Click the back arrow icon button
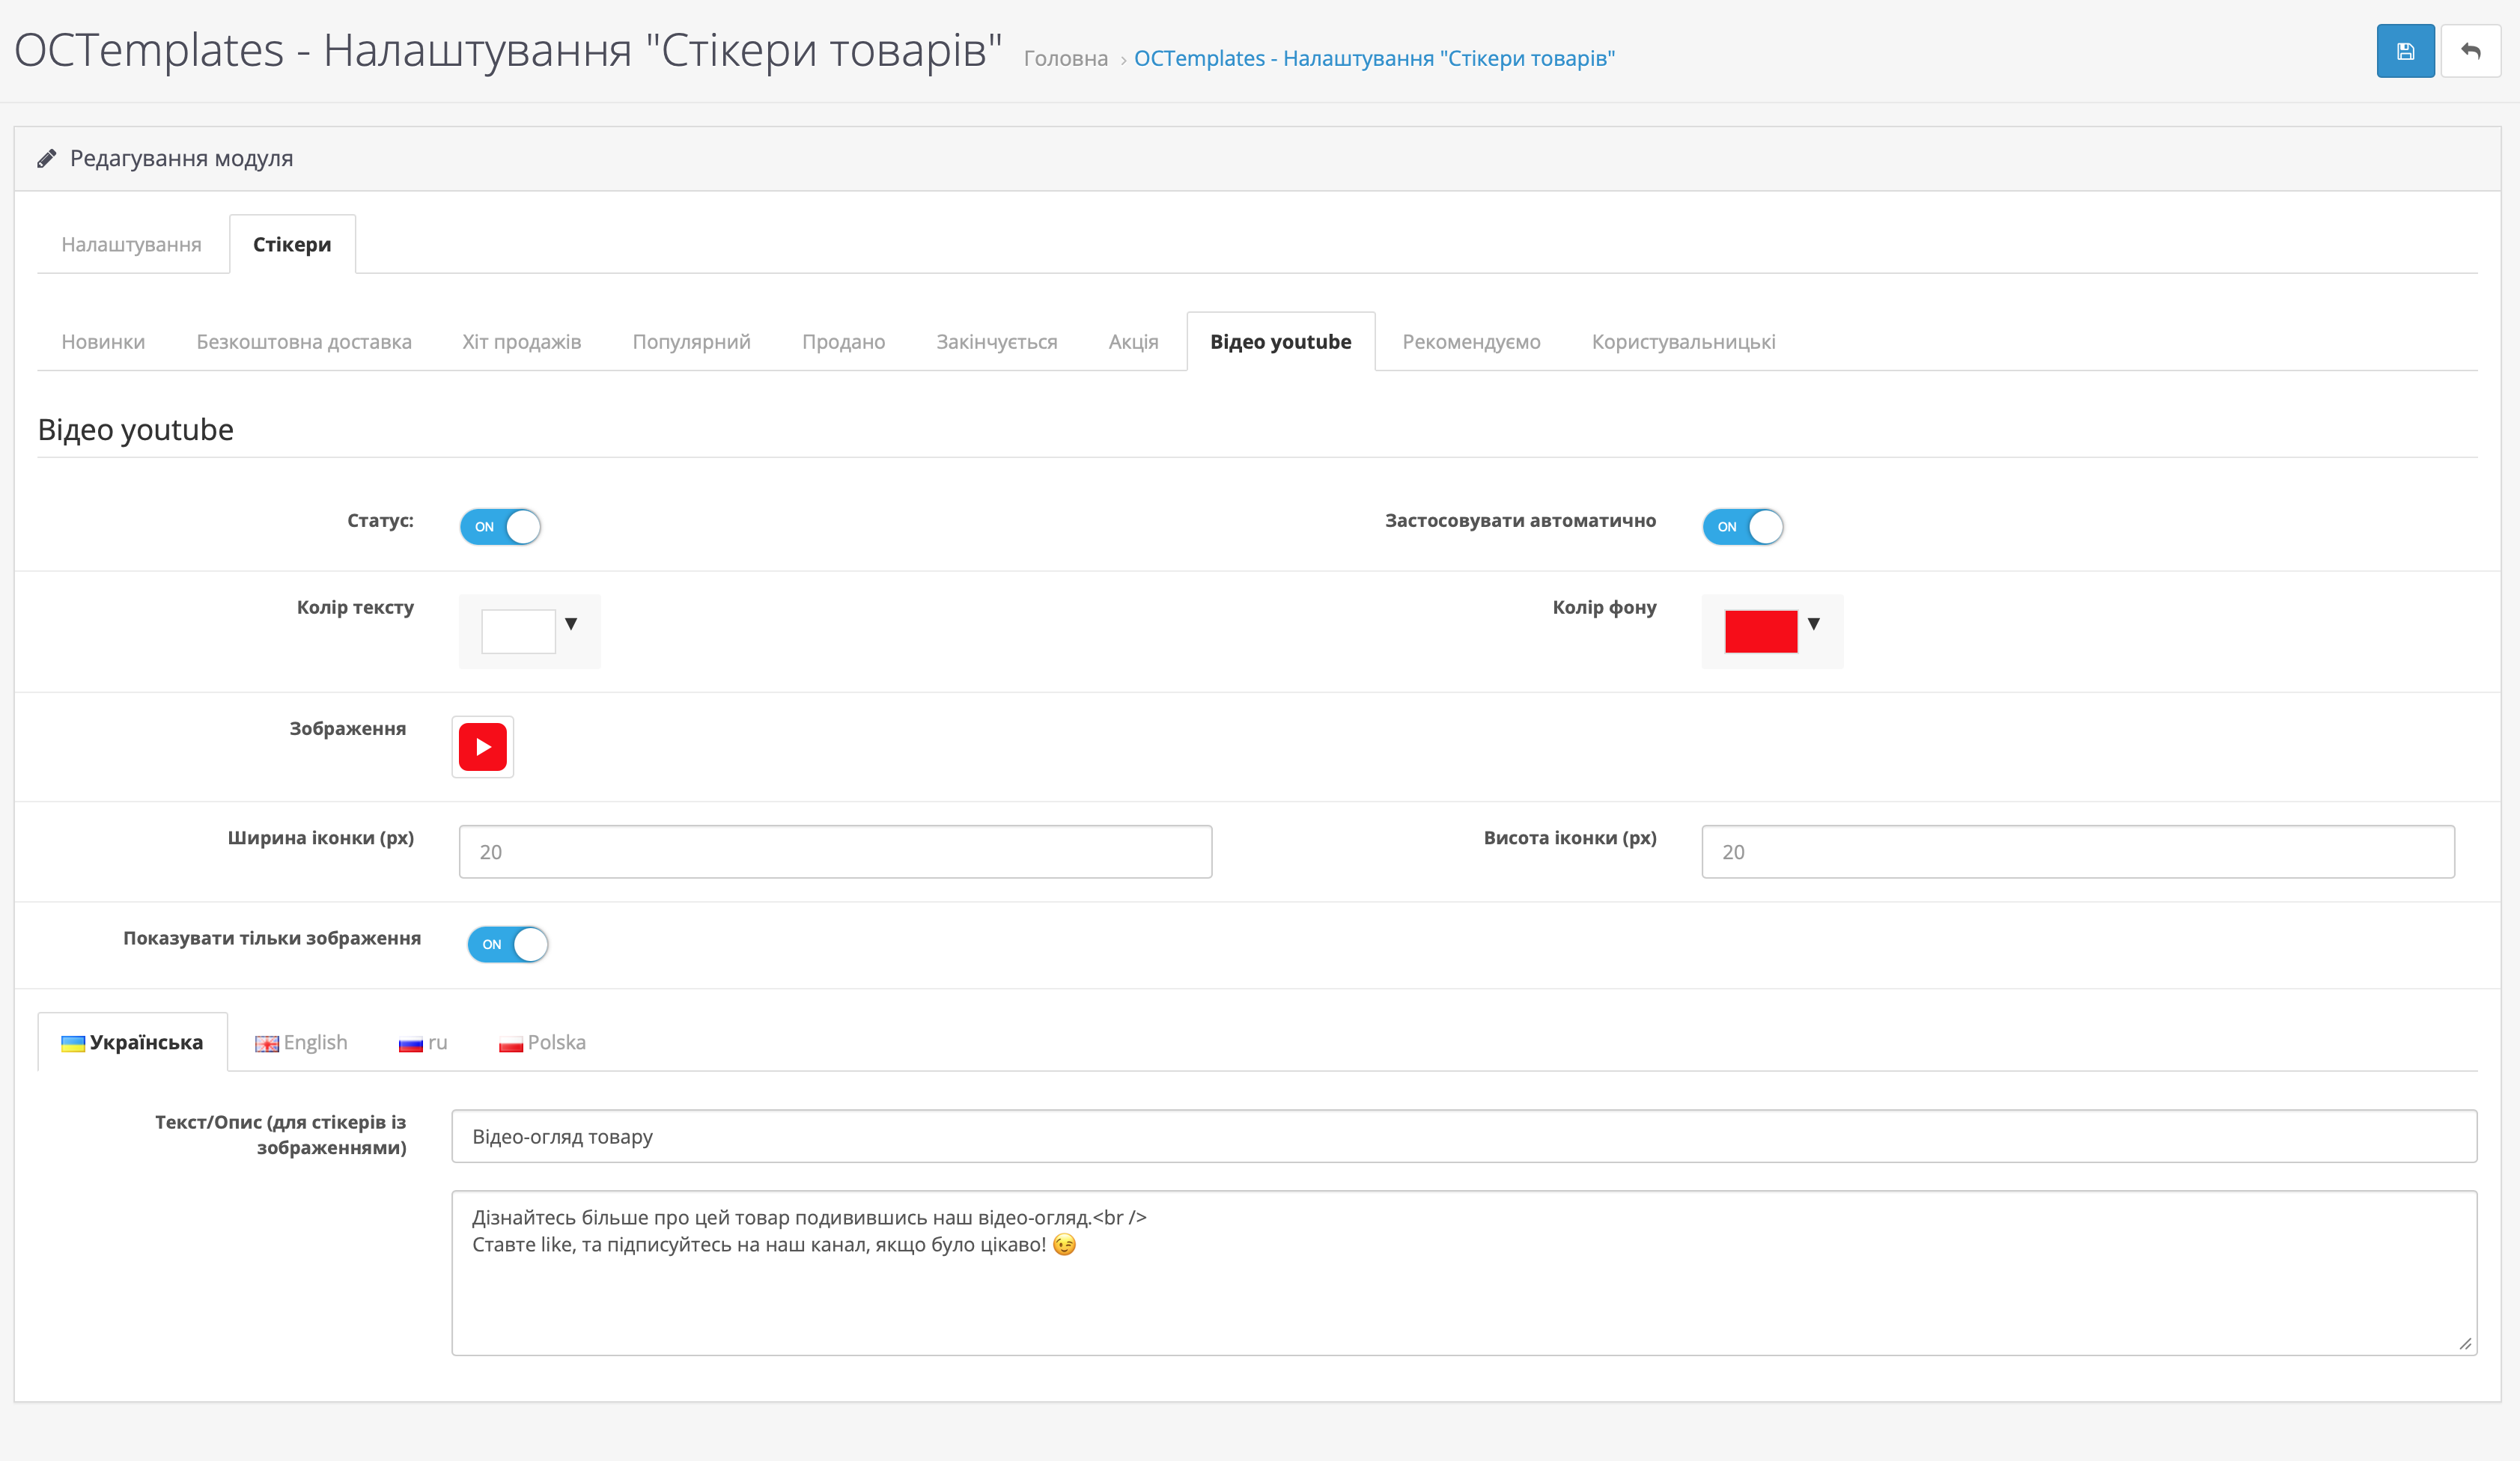 [2469, 51]
